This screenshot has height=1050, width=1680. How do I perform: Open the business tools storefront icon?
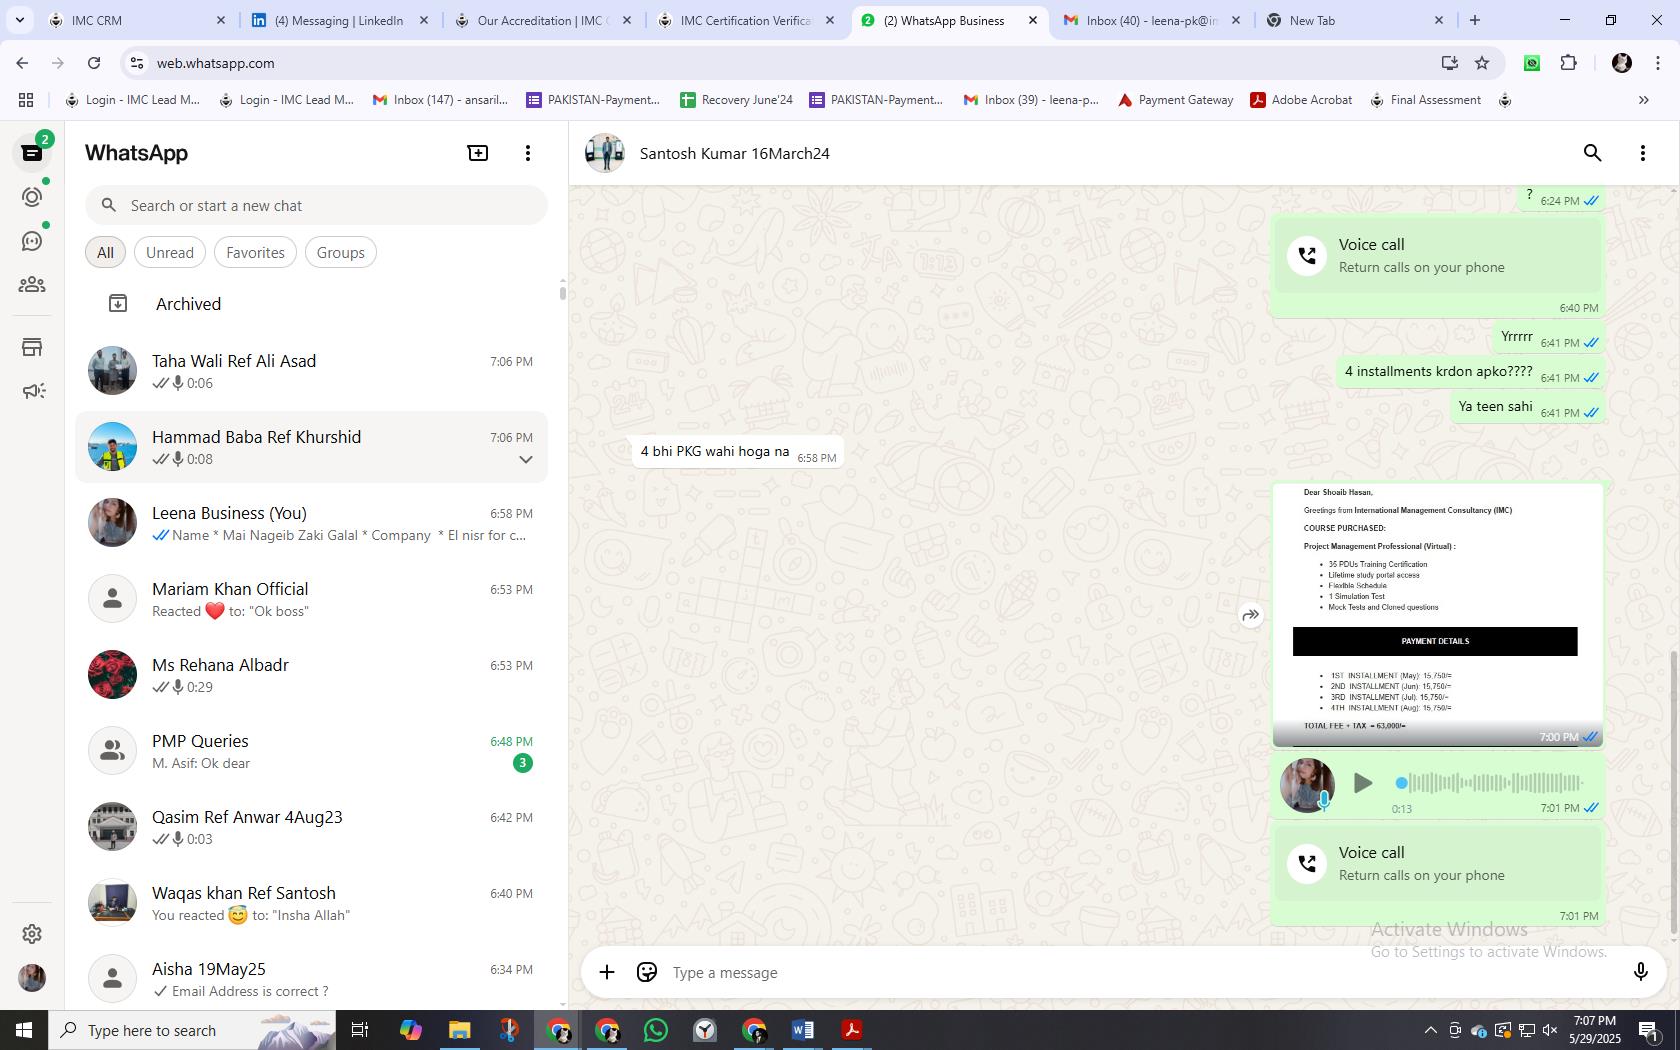(32, 347)
